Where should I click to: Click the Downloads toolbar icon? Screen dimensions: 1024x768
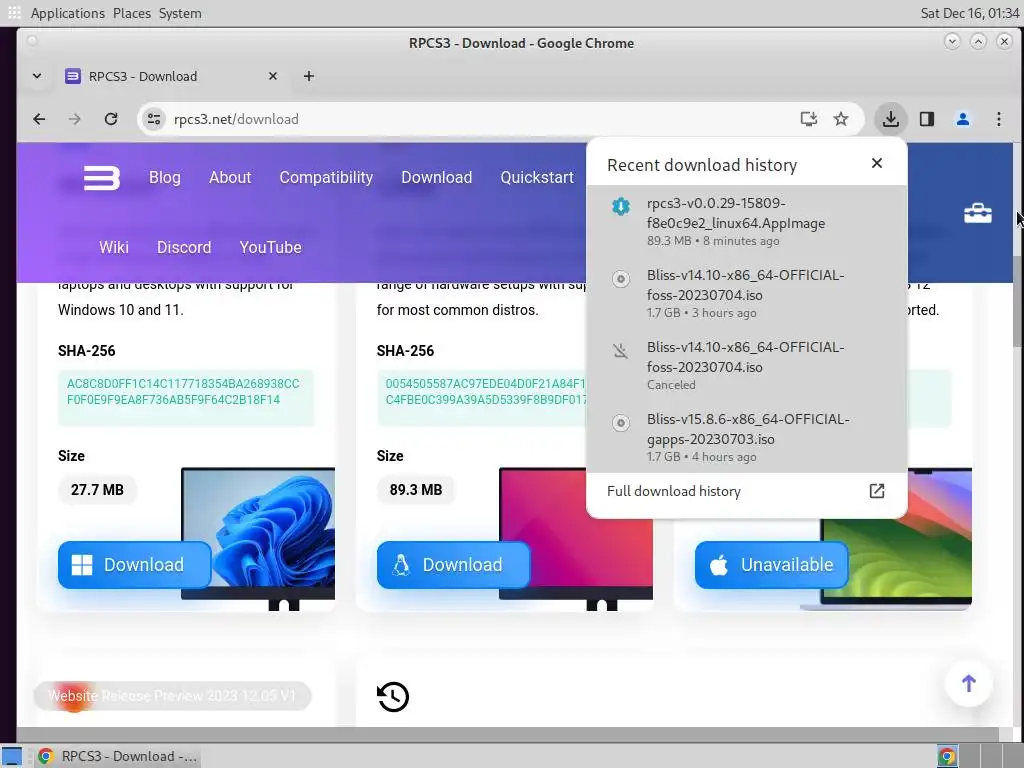(891, 119)
